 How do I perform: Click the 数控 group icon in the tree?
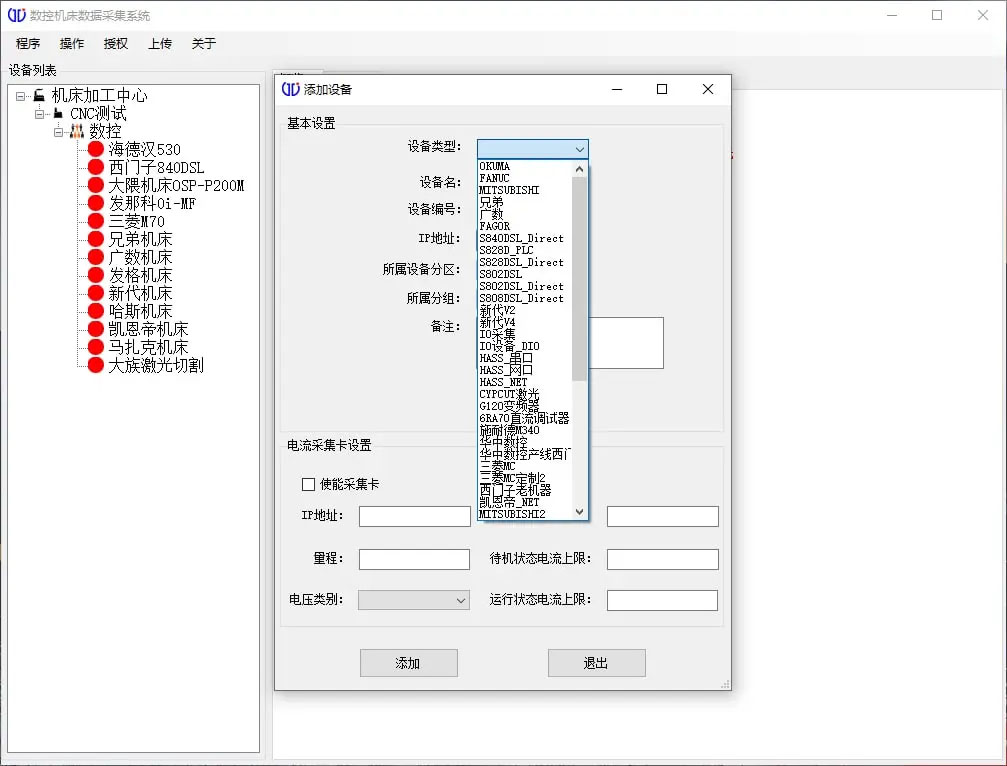click(77, 131)
